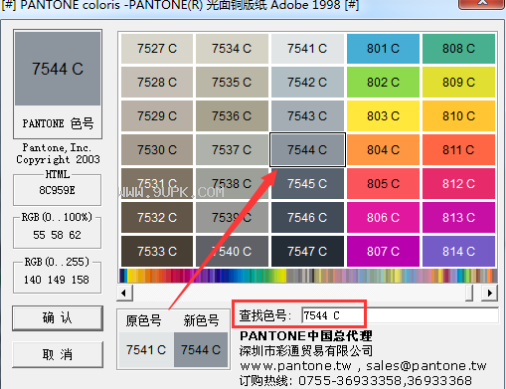Click sales@pantone.tw email text
Image resolution: width=506 pixels, height=389 pixels.
pos(426,366)
